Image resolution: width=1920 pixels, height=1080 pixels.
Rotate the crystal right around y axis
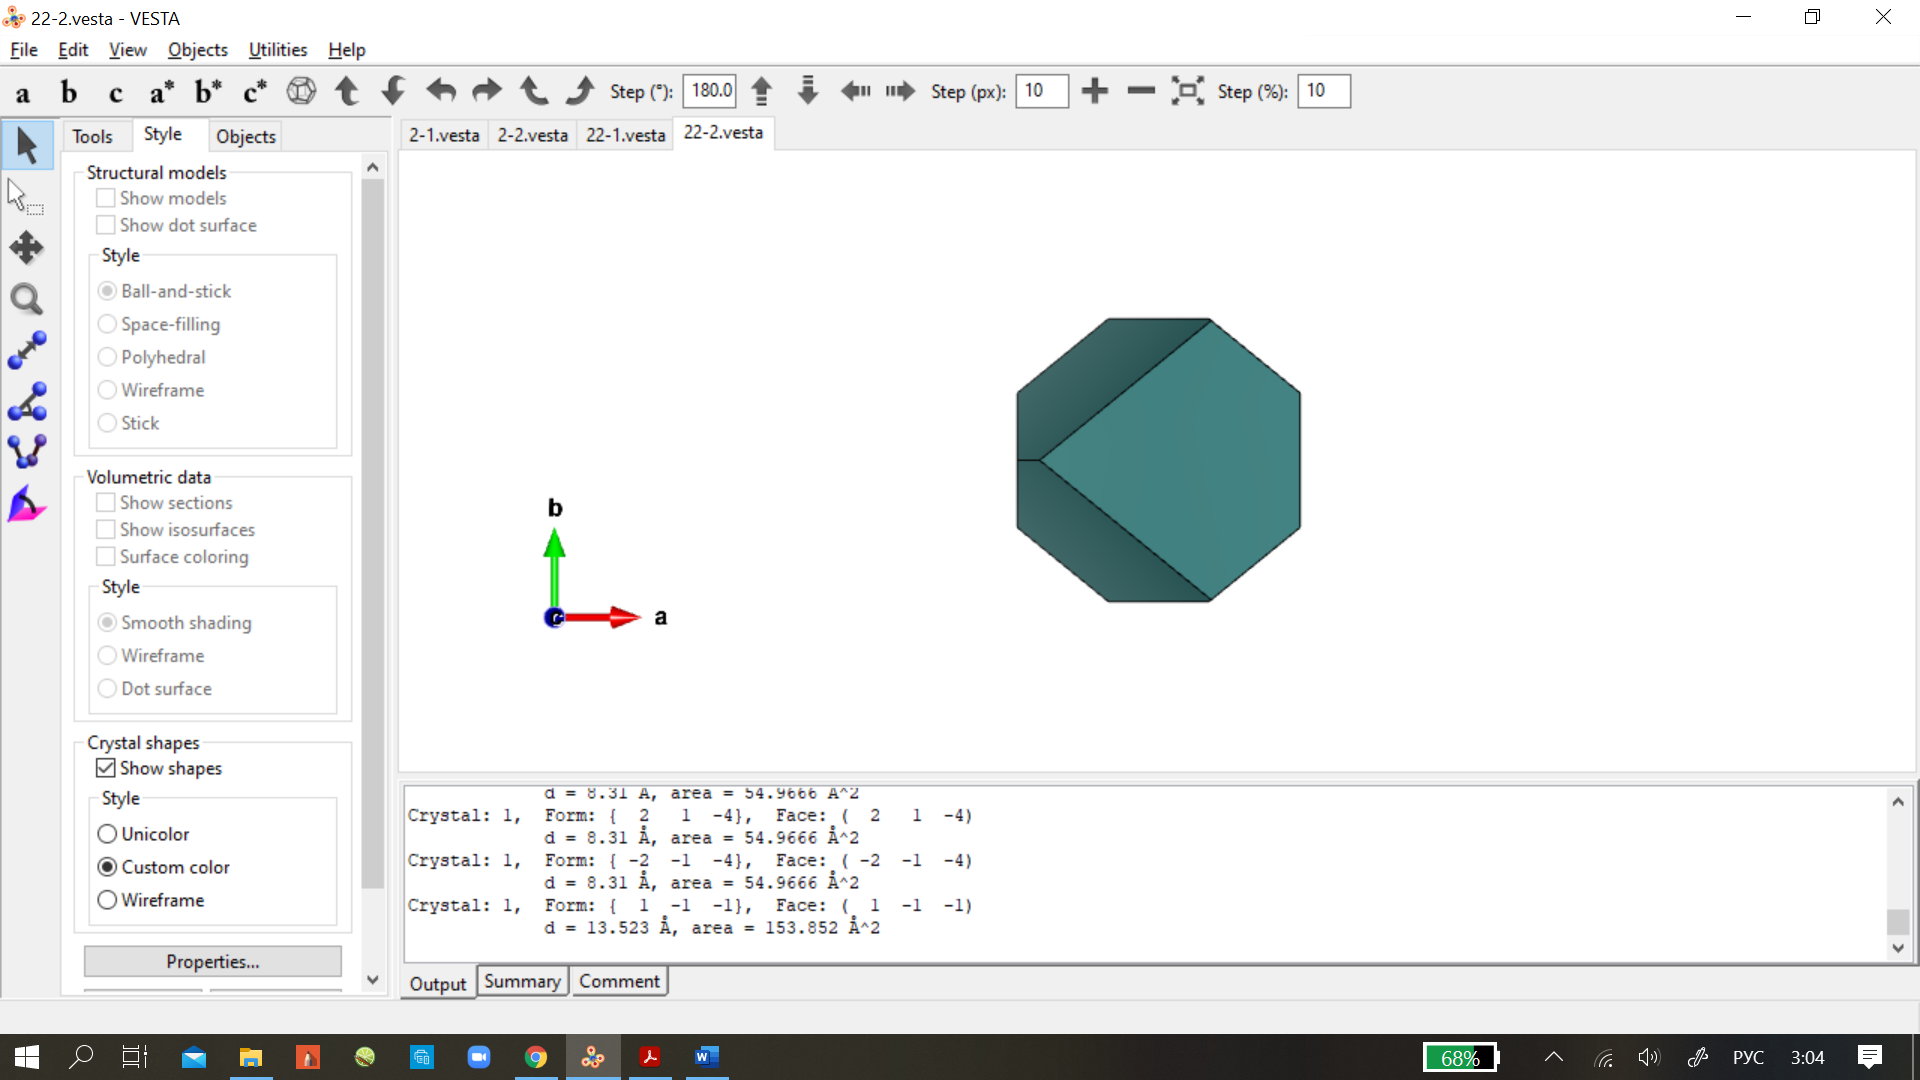point(487,91)
